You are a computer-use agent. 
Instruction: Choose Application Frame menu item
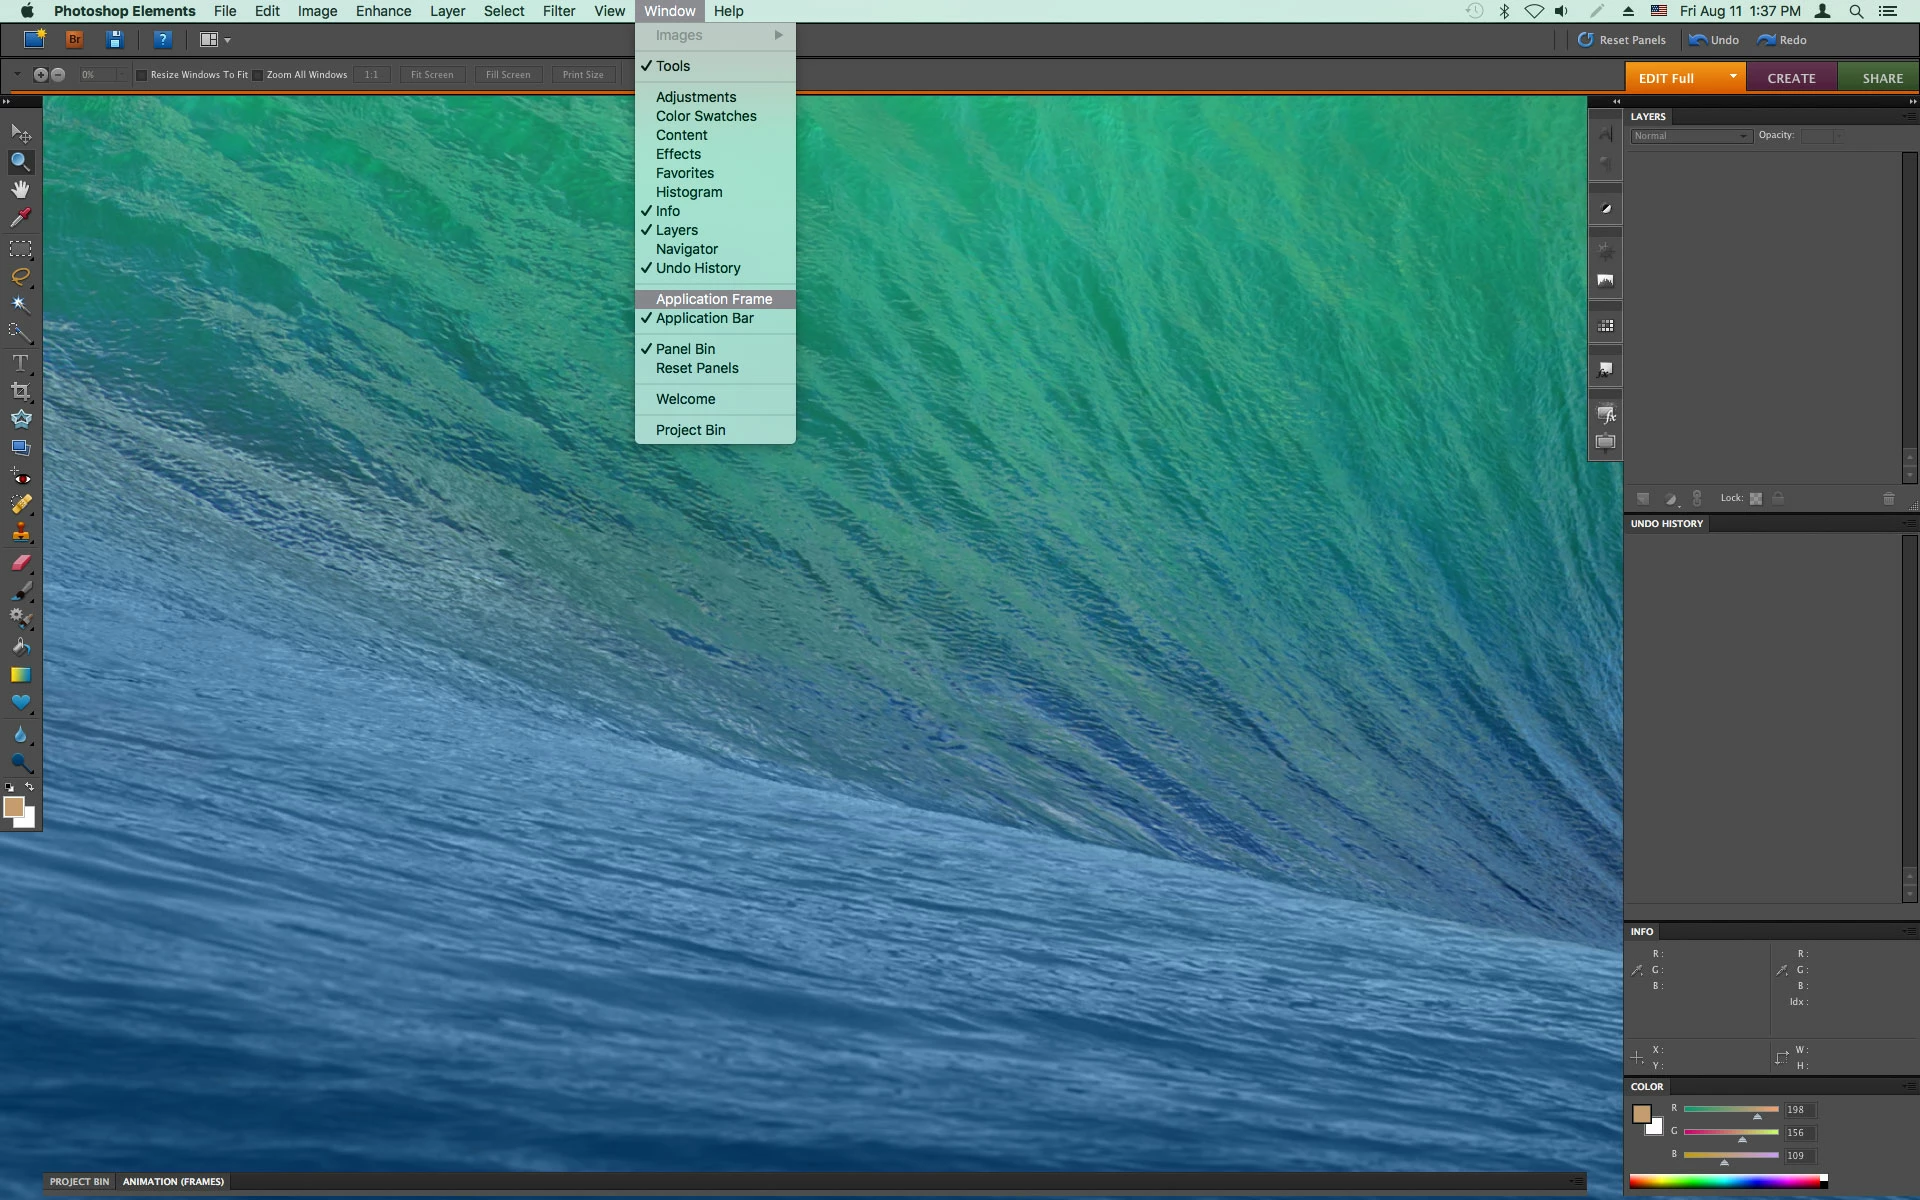click(714, 299)
